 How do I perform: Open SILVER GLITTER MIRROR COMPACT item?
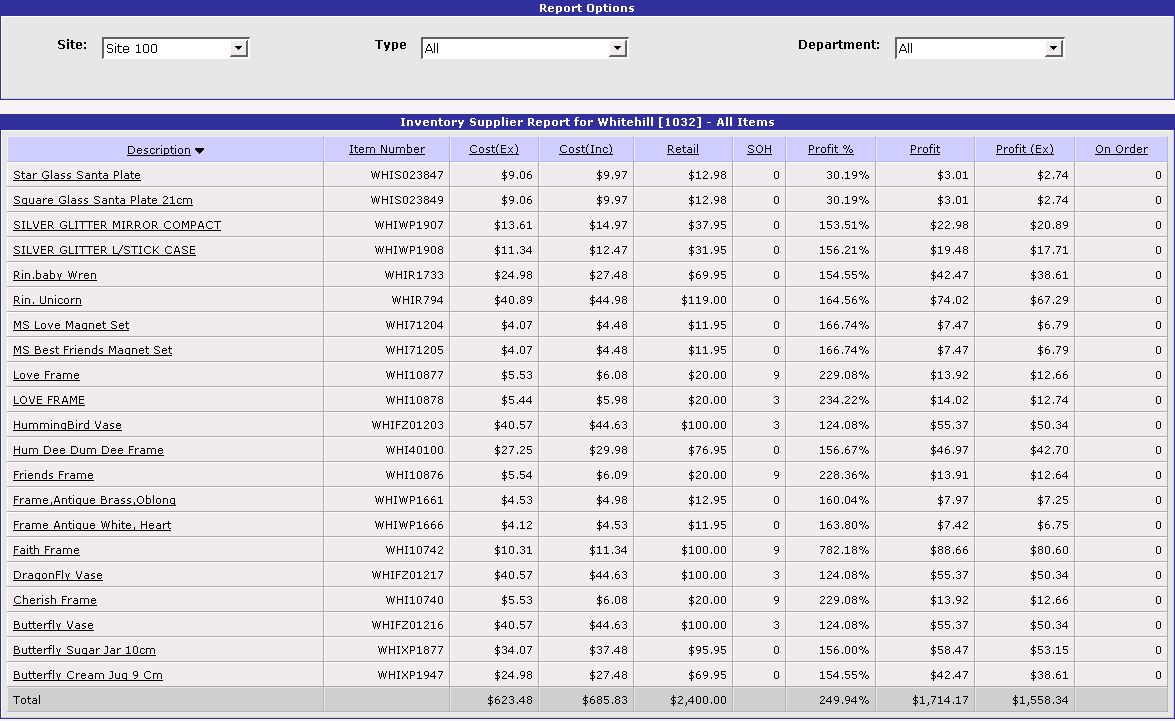click(117, 225)
